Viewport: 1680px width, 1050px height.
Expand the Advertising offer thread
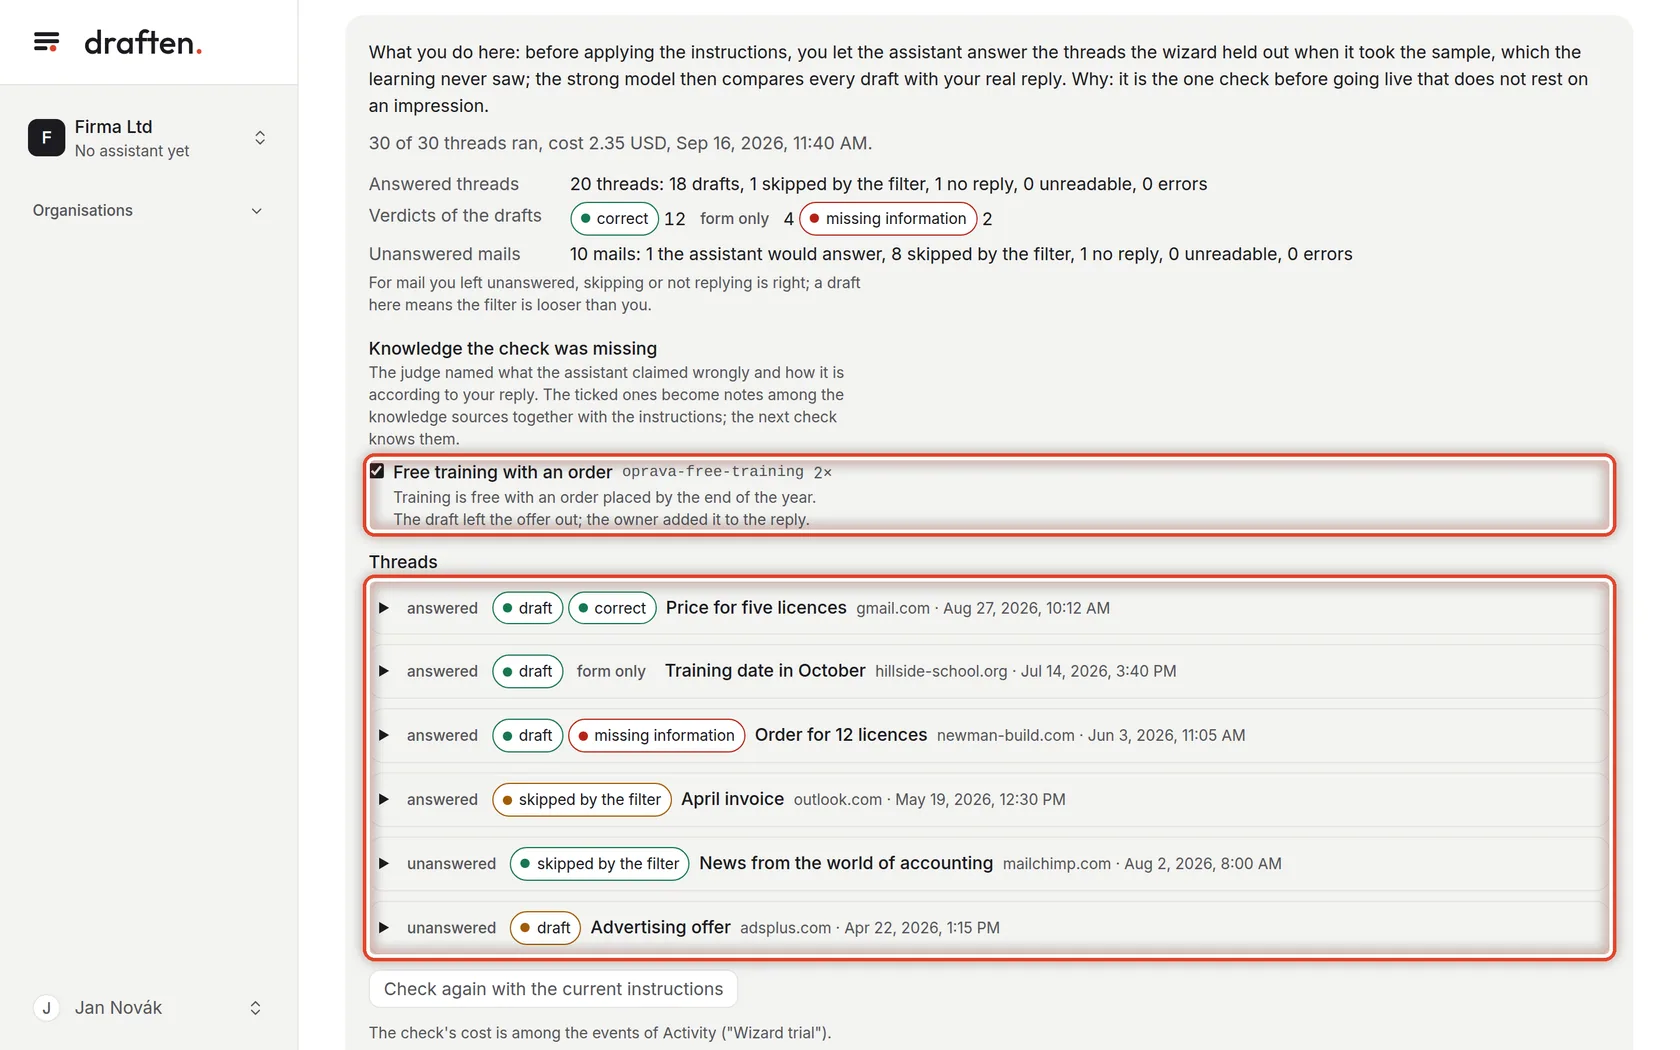tap(384, 927)
